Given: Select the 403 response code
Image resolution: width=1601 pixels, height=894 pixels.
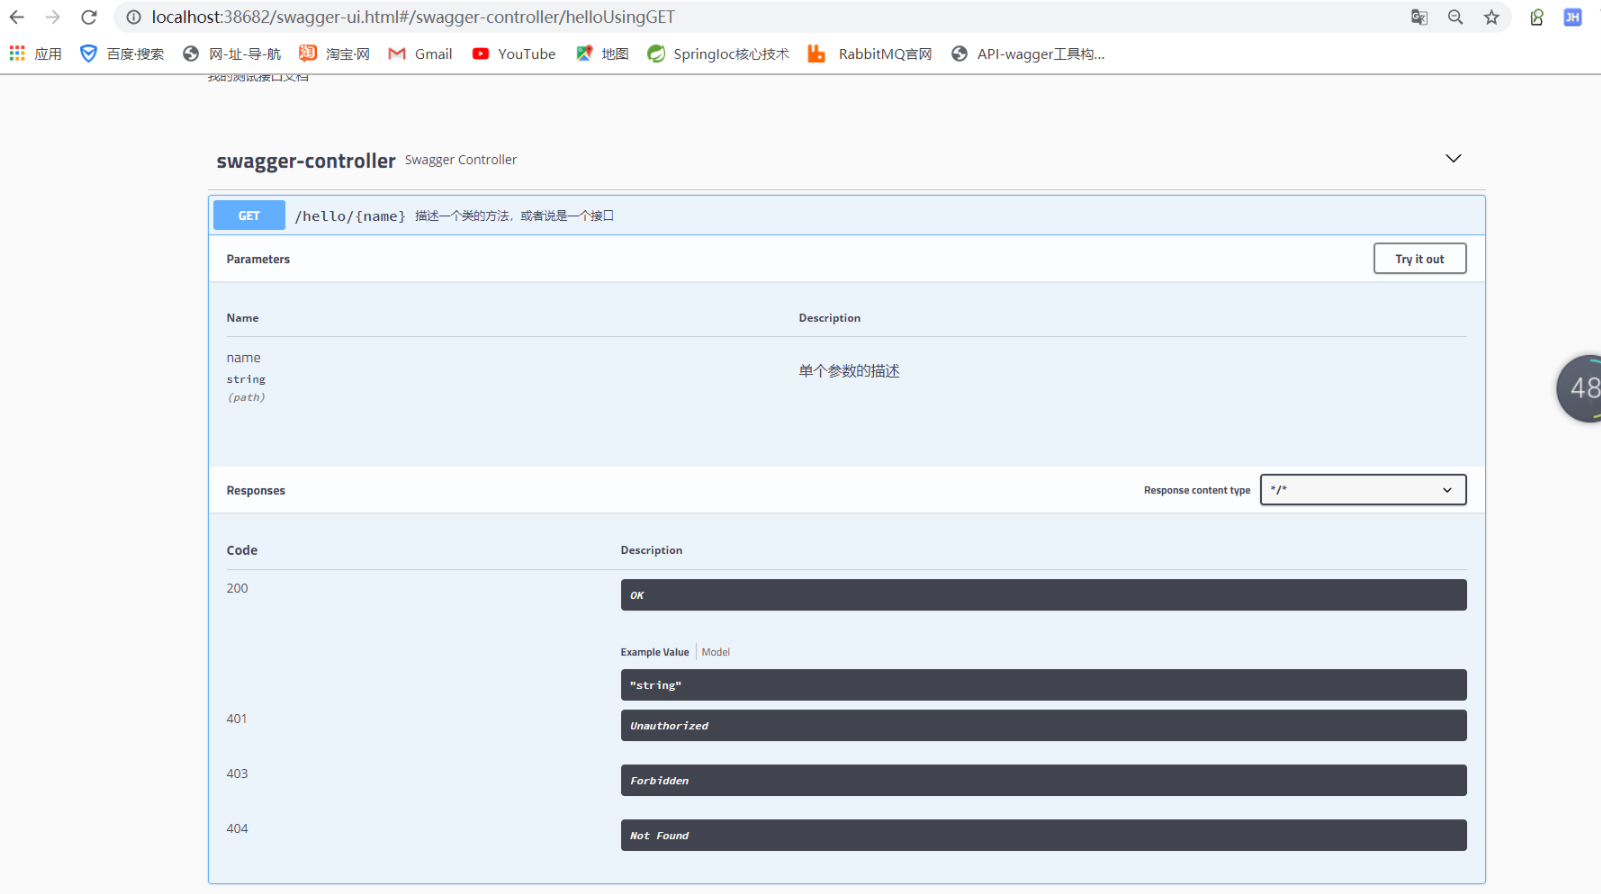Looking at the screenshot, I should 237,774.
